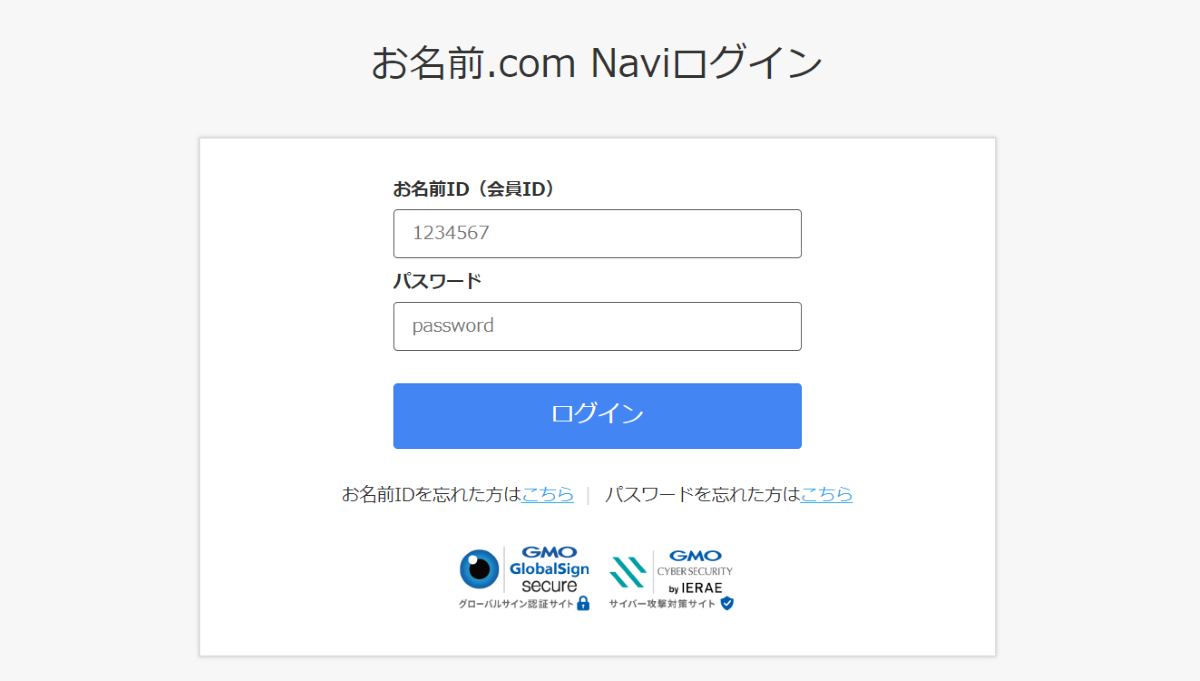Click the GlobalSign secure seal text
This screenshot has height=681, width=1200.
pyautogui.click(x=549, y=577)
